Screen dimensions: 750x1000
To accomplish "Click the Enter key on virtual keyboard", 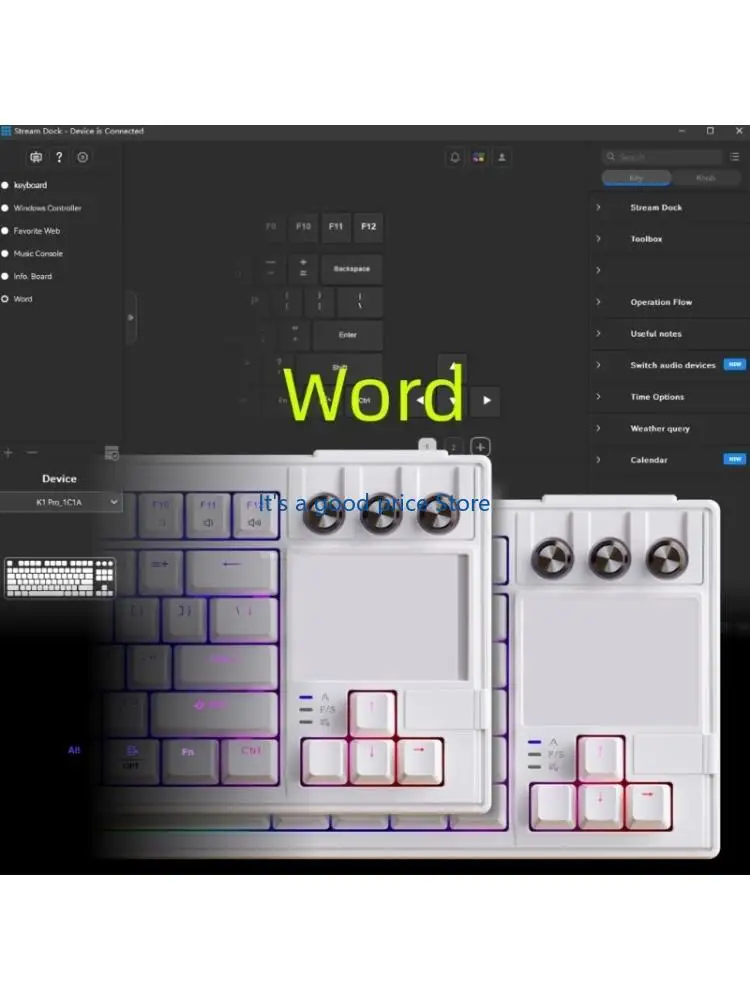I will 348,335.
